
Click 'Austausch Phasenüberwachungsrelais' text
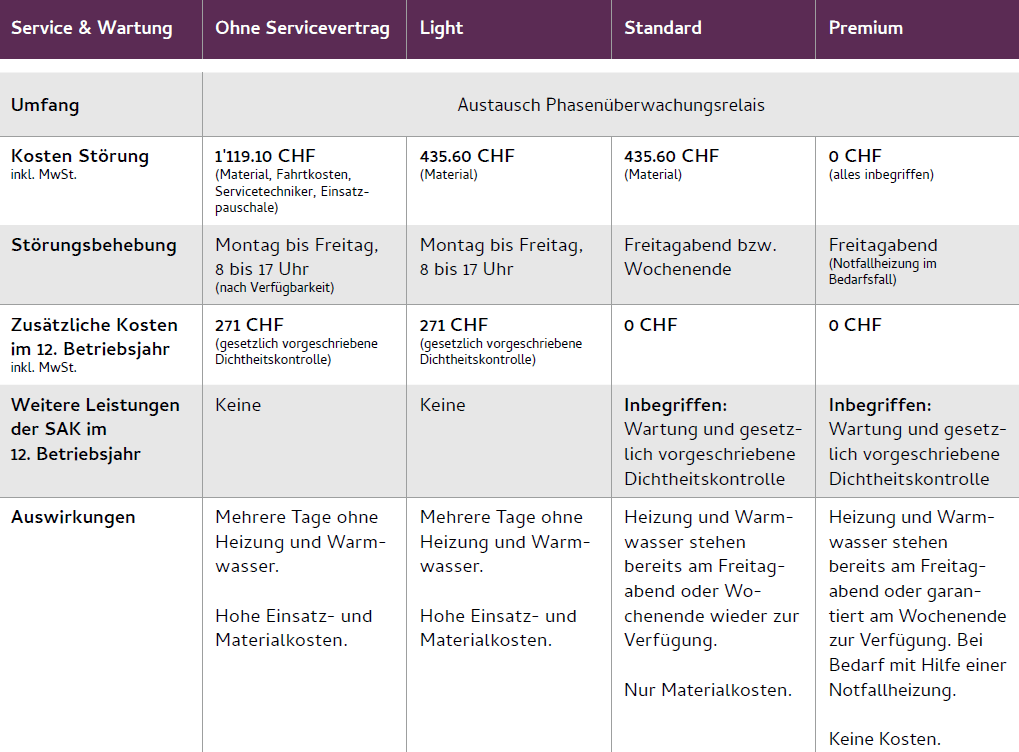tap(611, 105)
